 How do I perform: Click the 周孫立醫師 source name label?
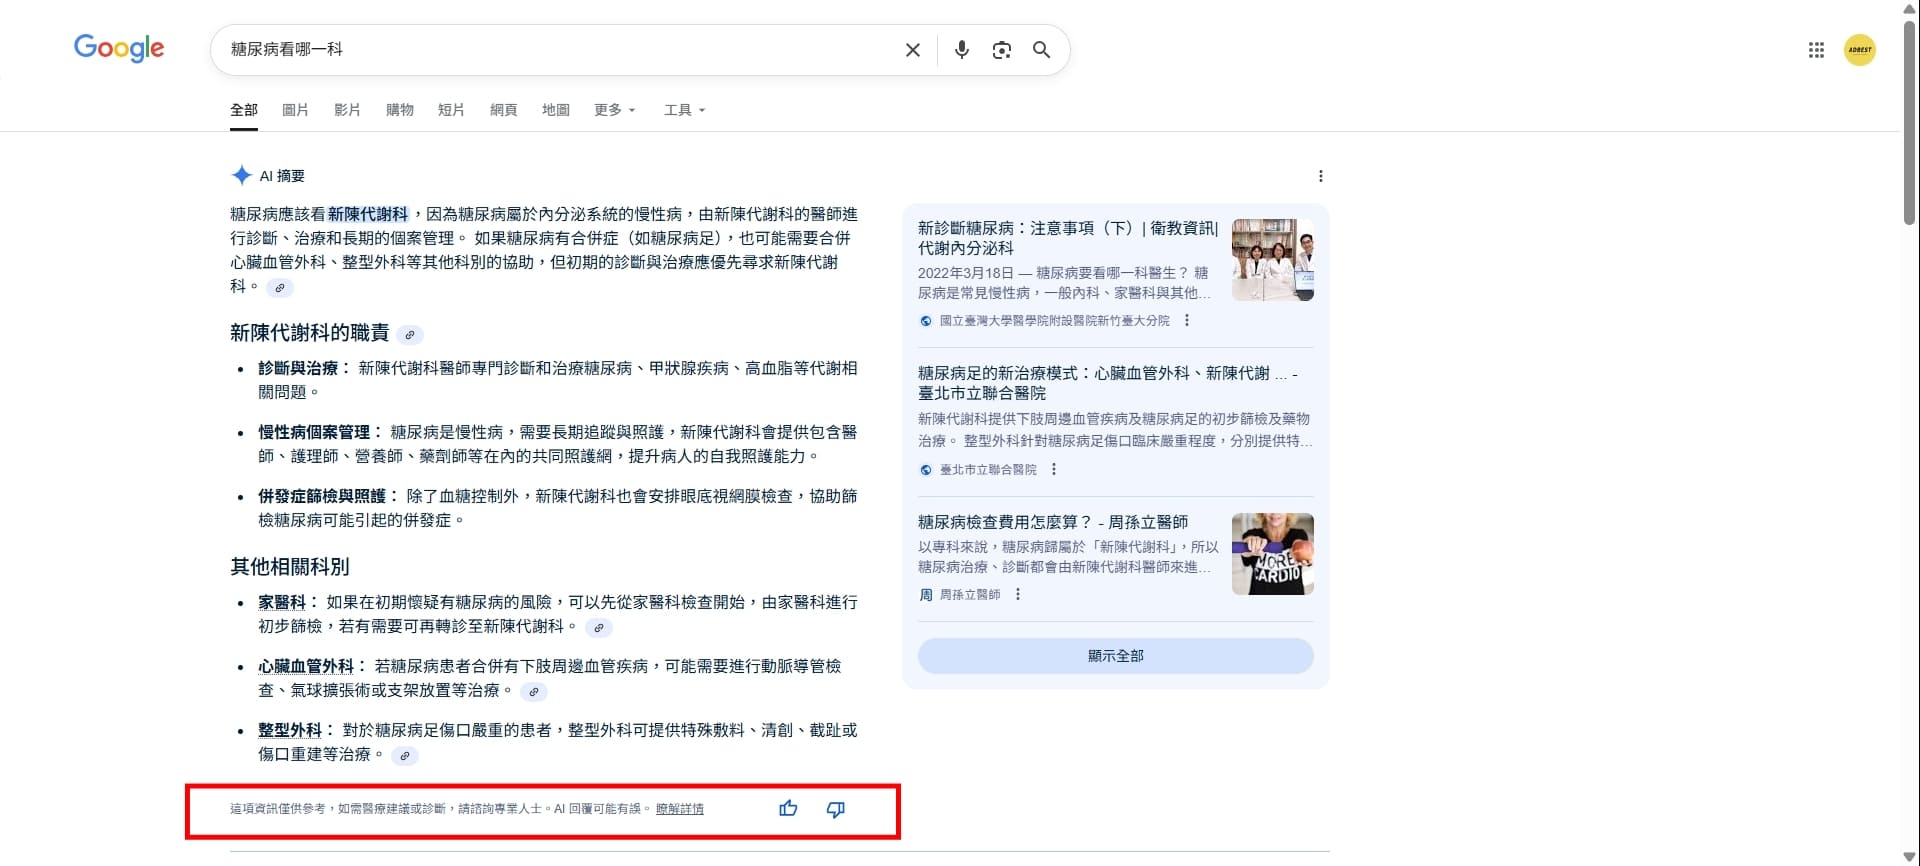(970, 595)
